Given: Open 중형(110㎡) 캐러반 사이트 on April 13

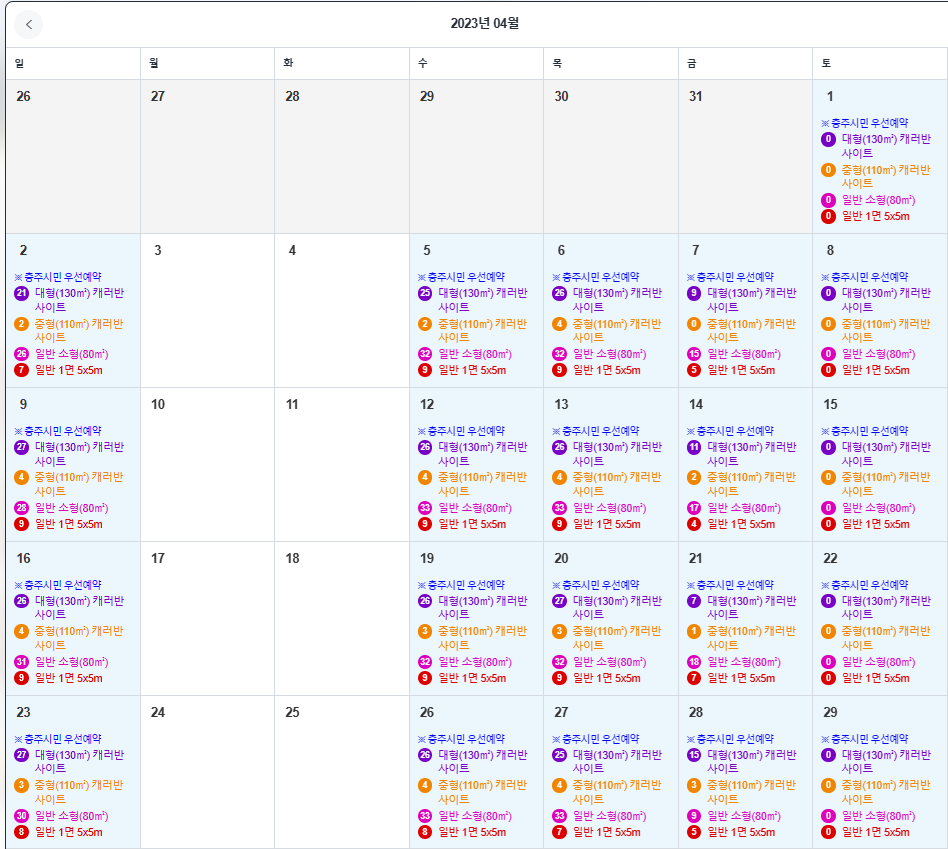Looking at the screenshot, I should pyautogui.click(x=617, y=484).
